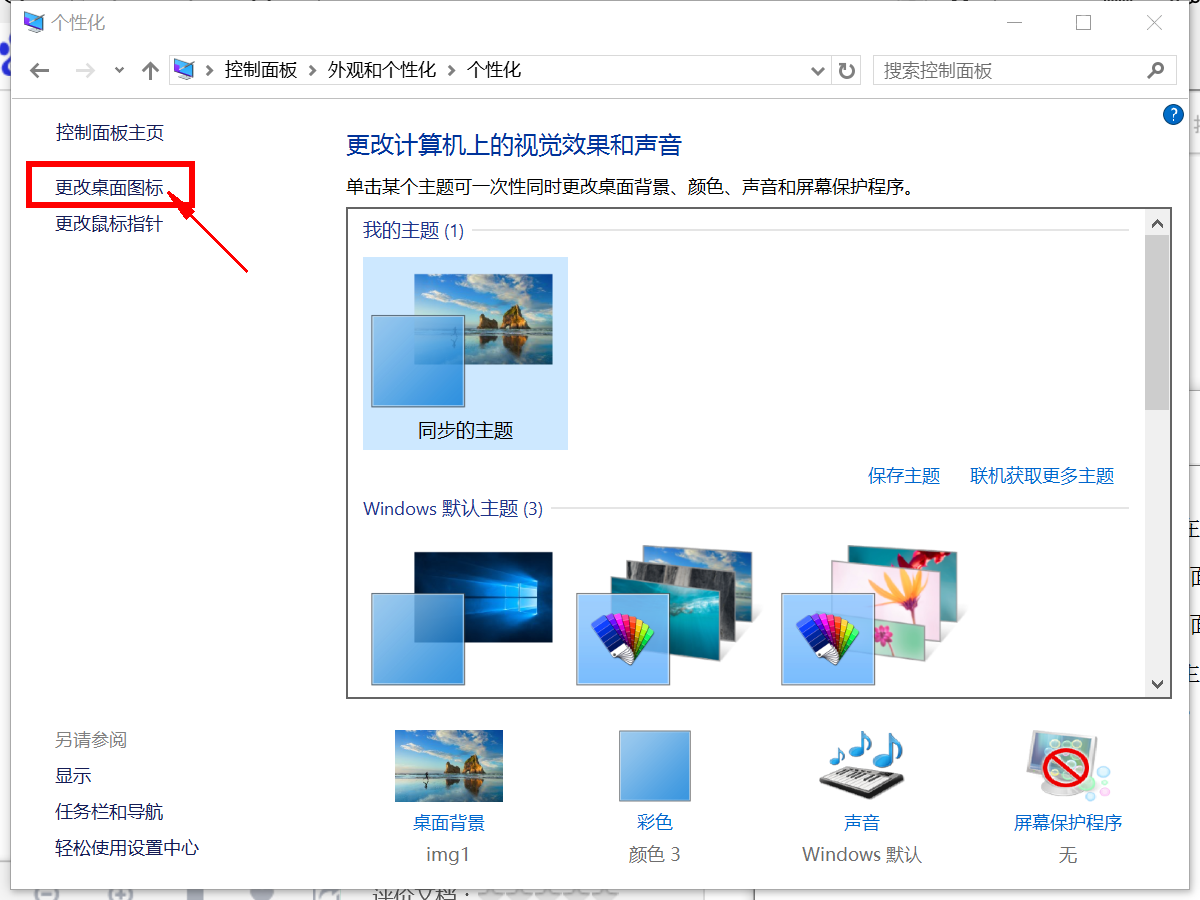Click the up-one-level arrow
The width and height of the screenshot is (1200, 900).
click(150, 70)
